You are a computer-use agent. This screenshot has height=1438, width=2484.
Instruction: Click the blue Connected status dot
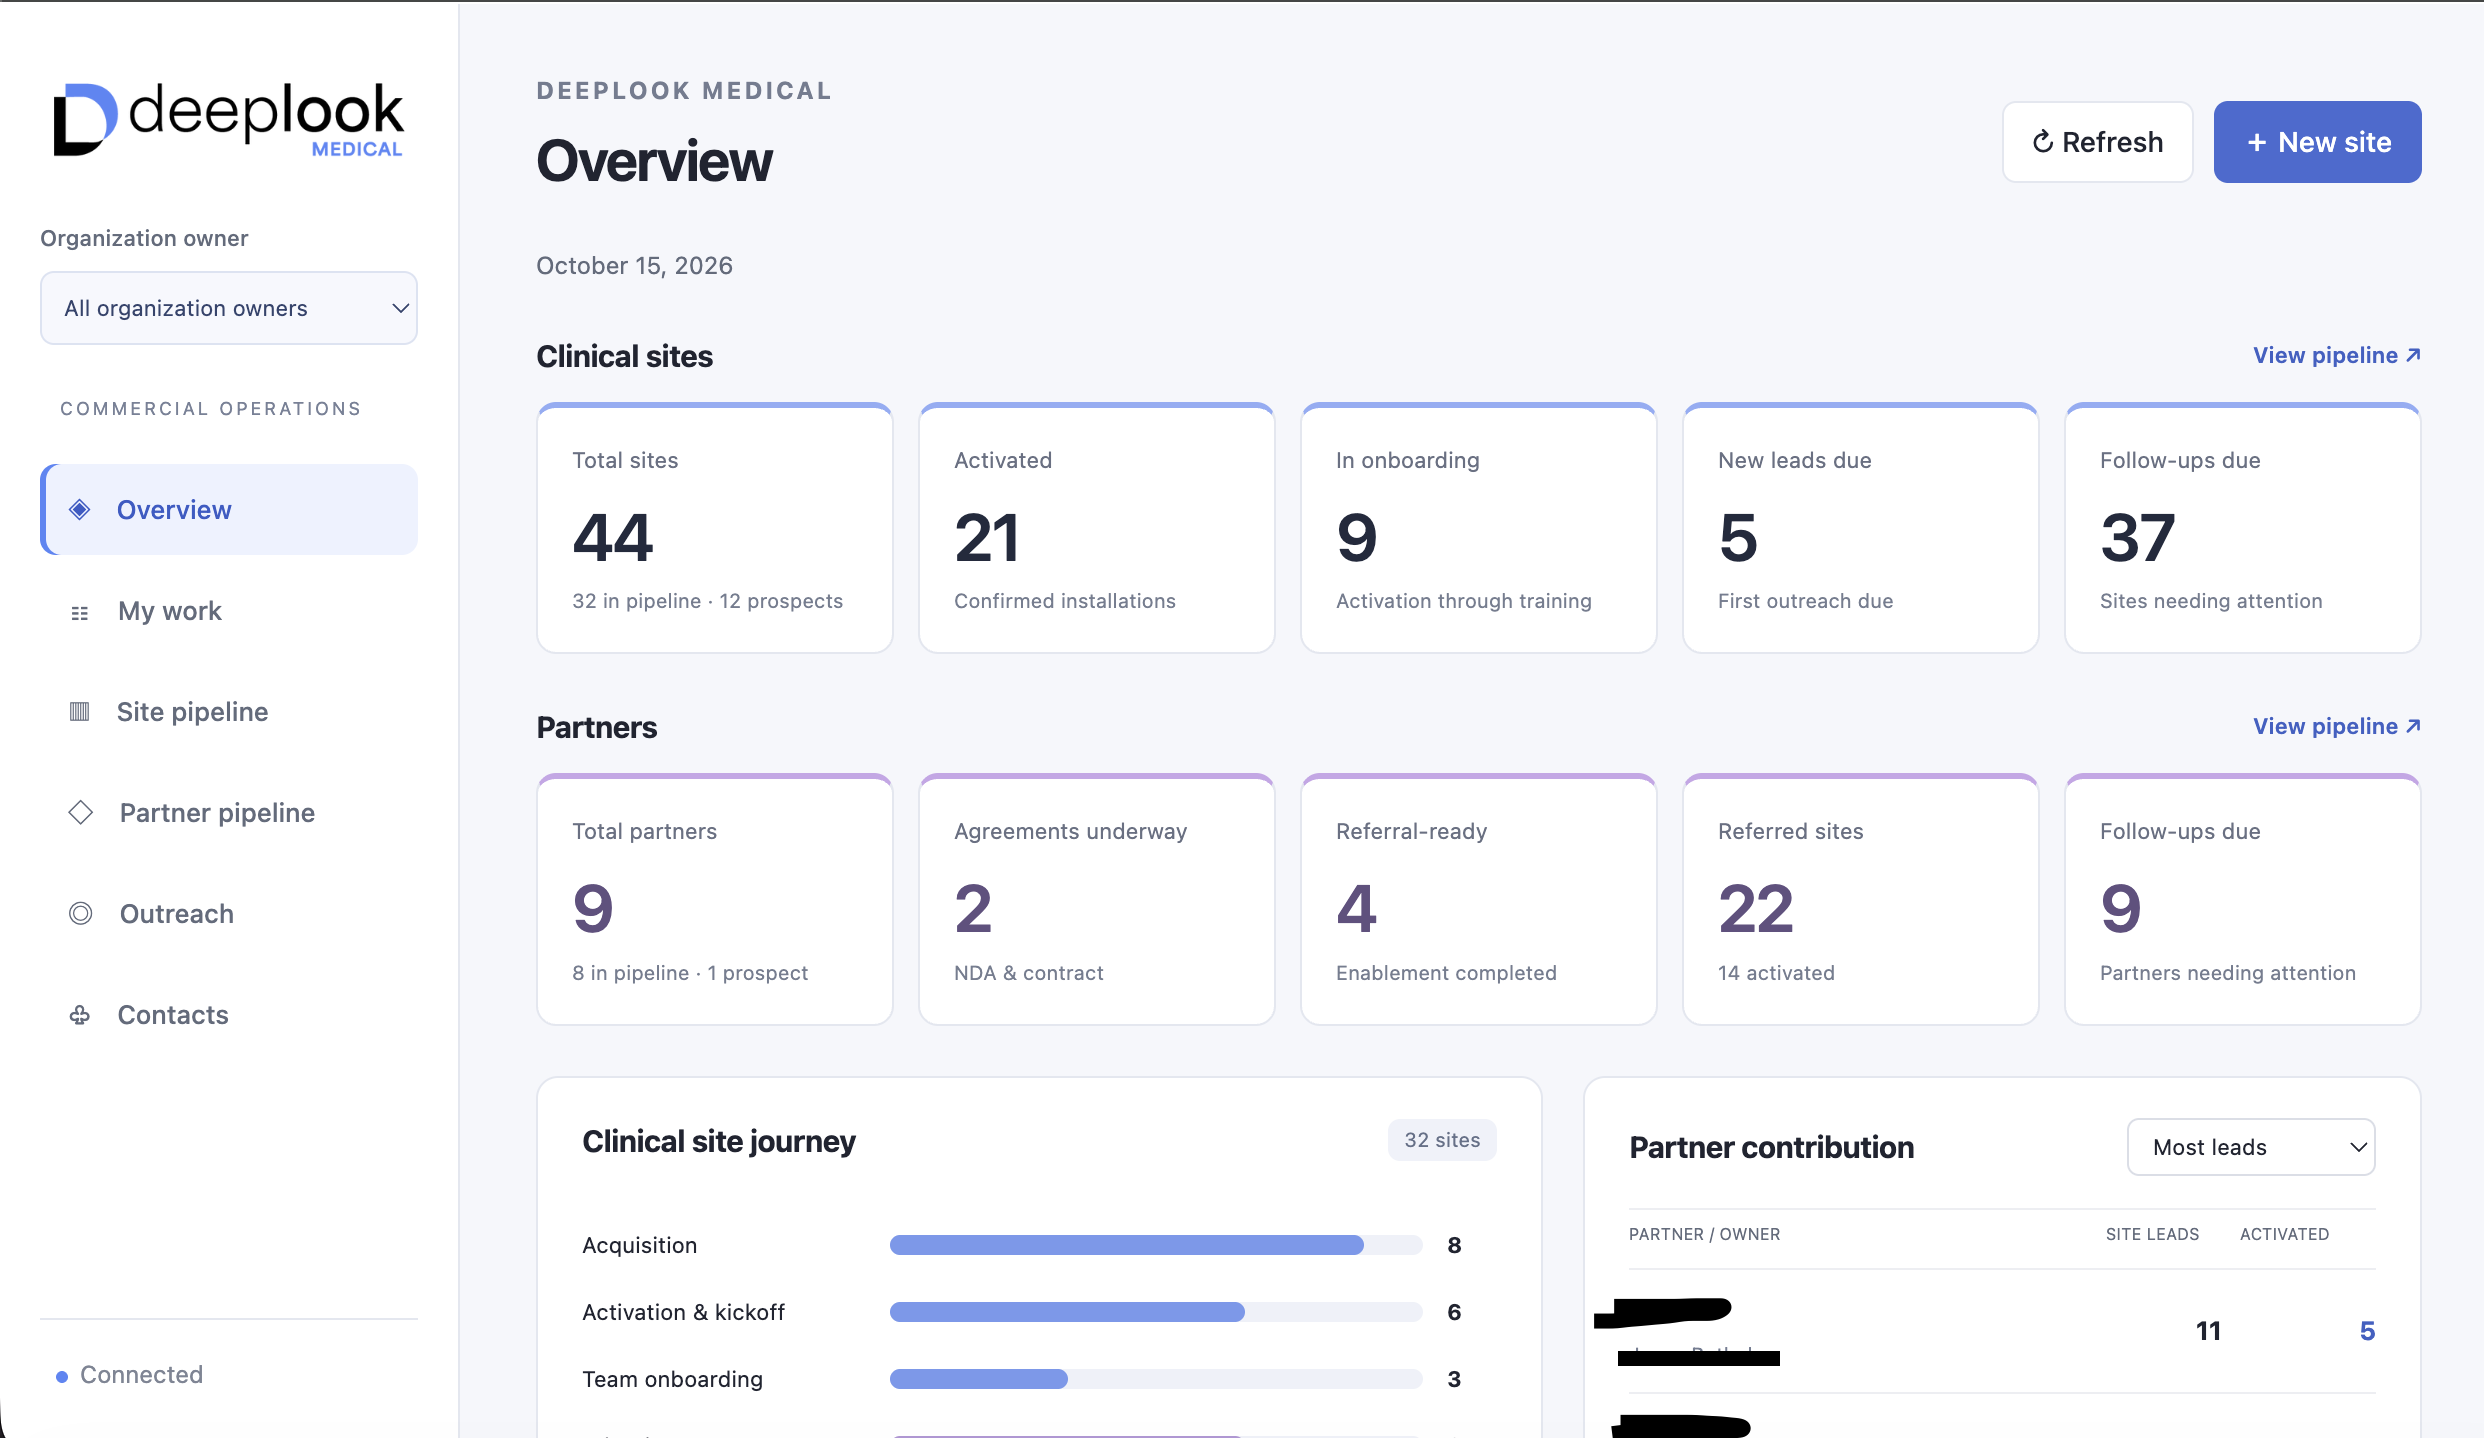point(62,1377)
